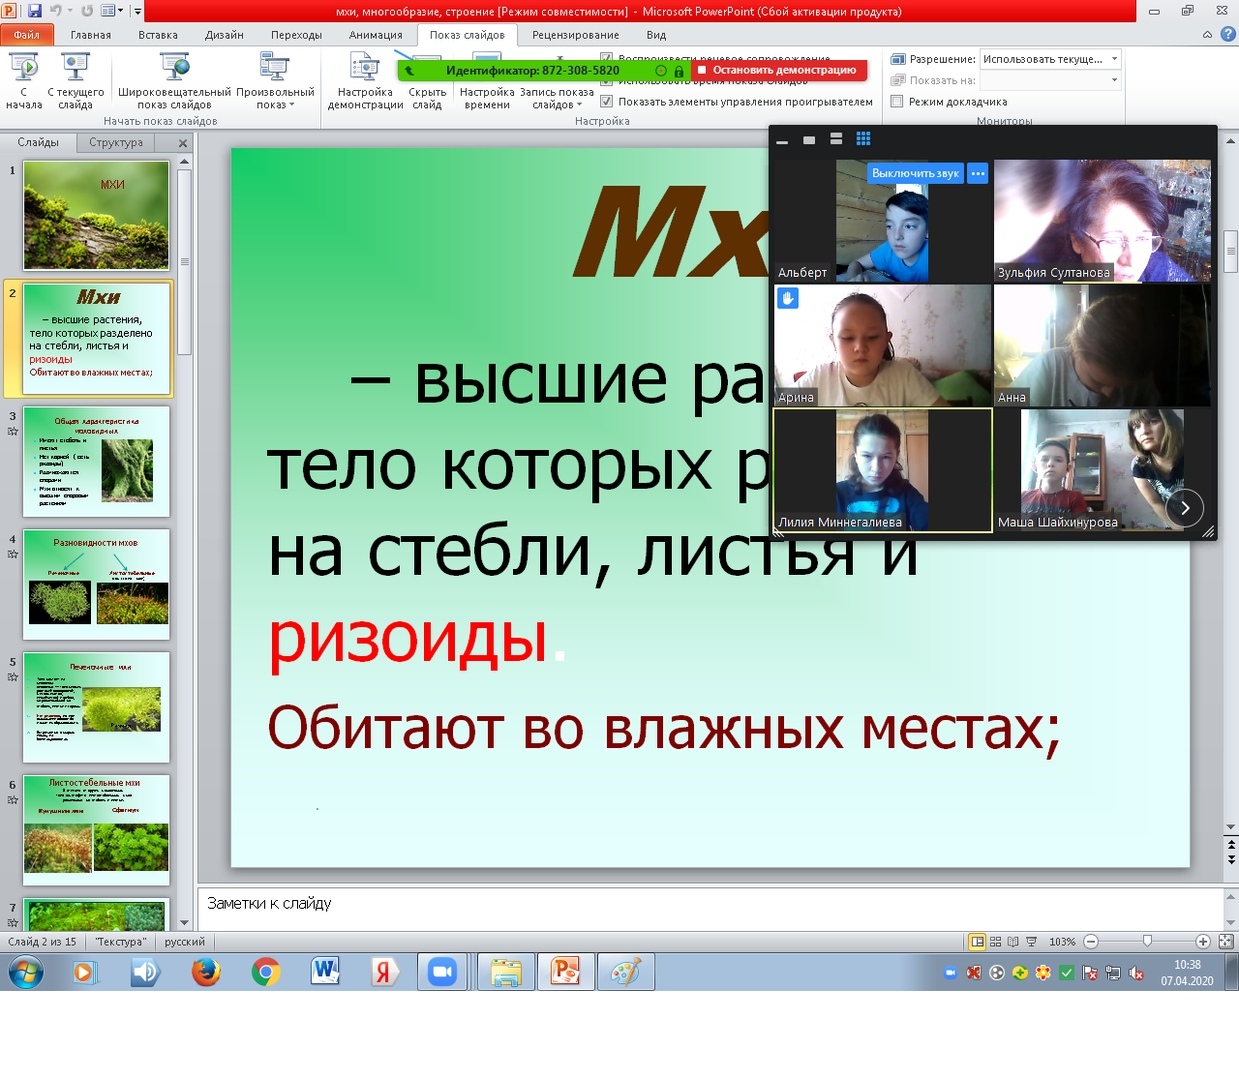Viewport: 1239px width, 1080px height.
Task: Open more options for Альберт's video
Action: [978, 173]
